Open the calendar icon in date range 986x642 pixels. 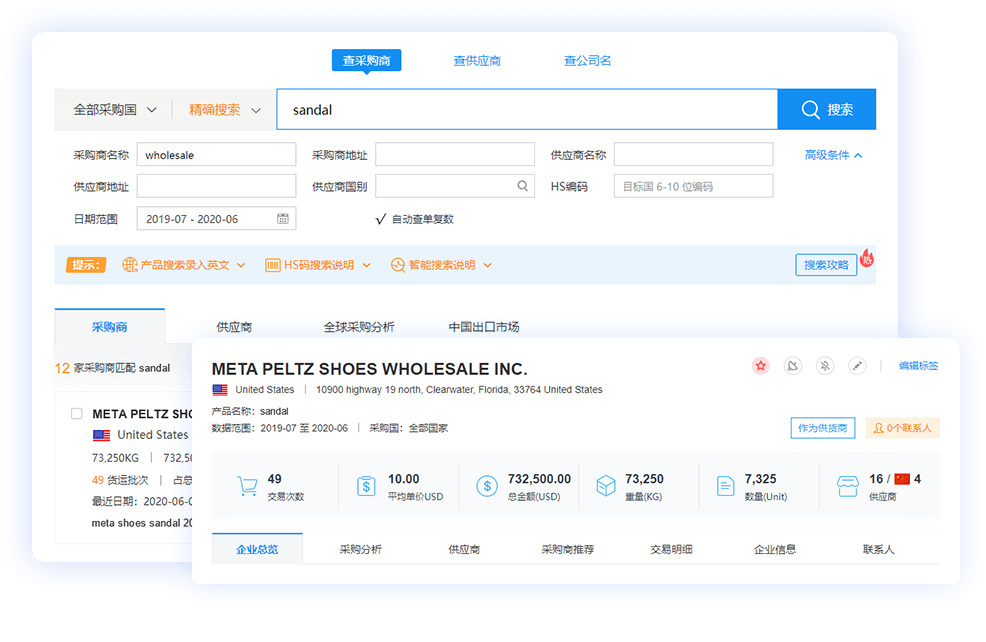pos(283,218)
